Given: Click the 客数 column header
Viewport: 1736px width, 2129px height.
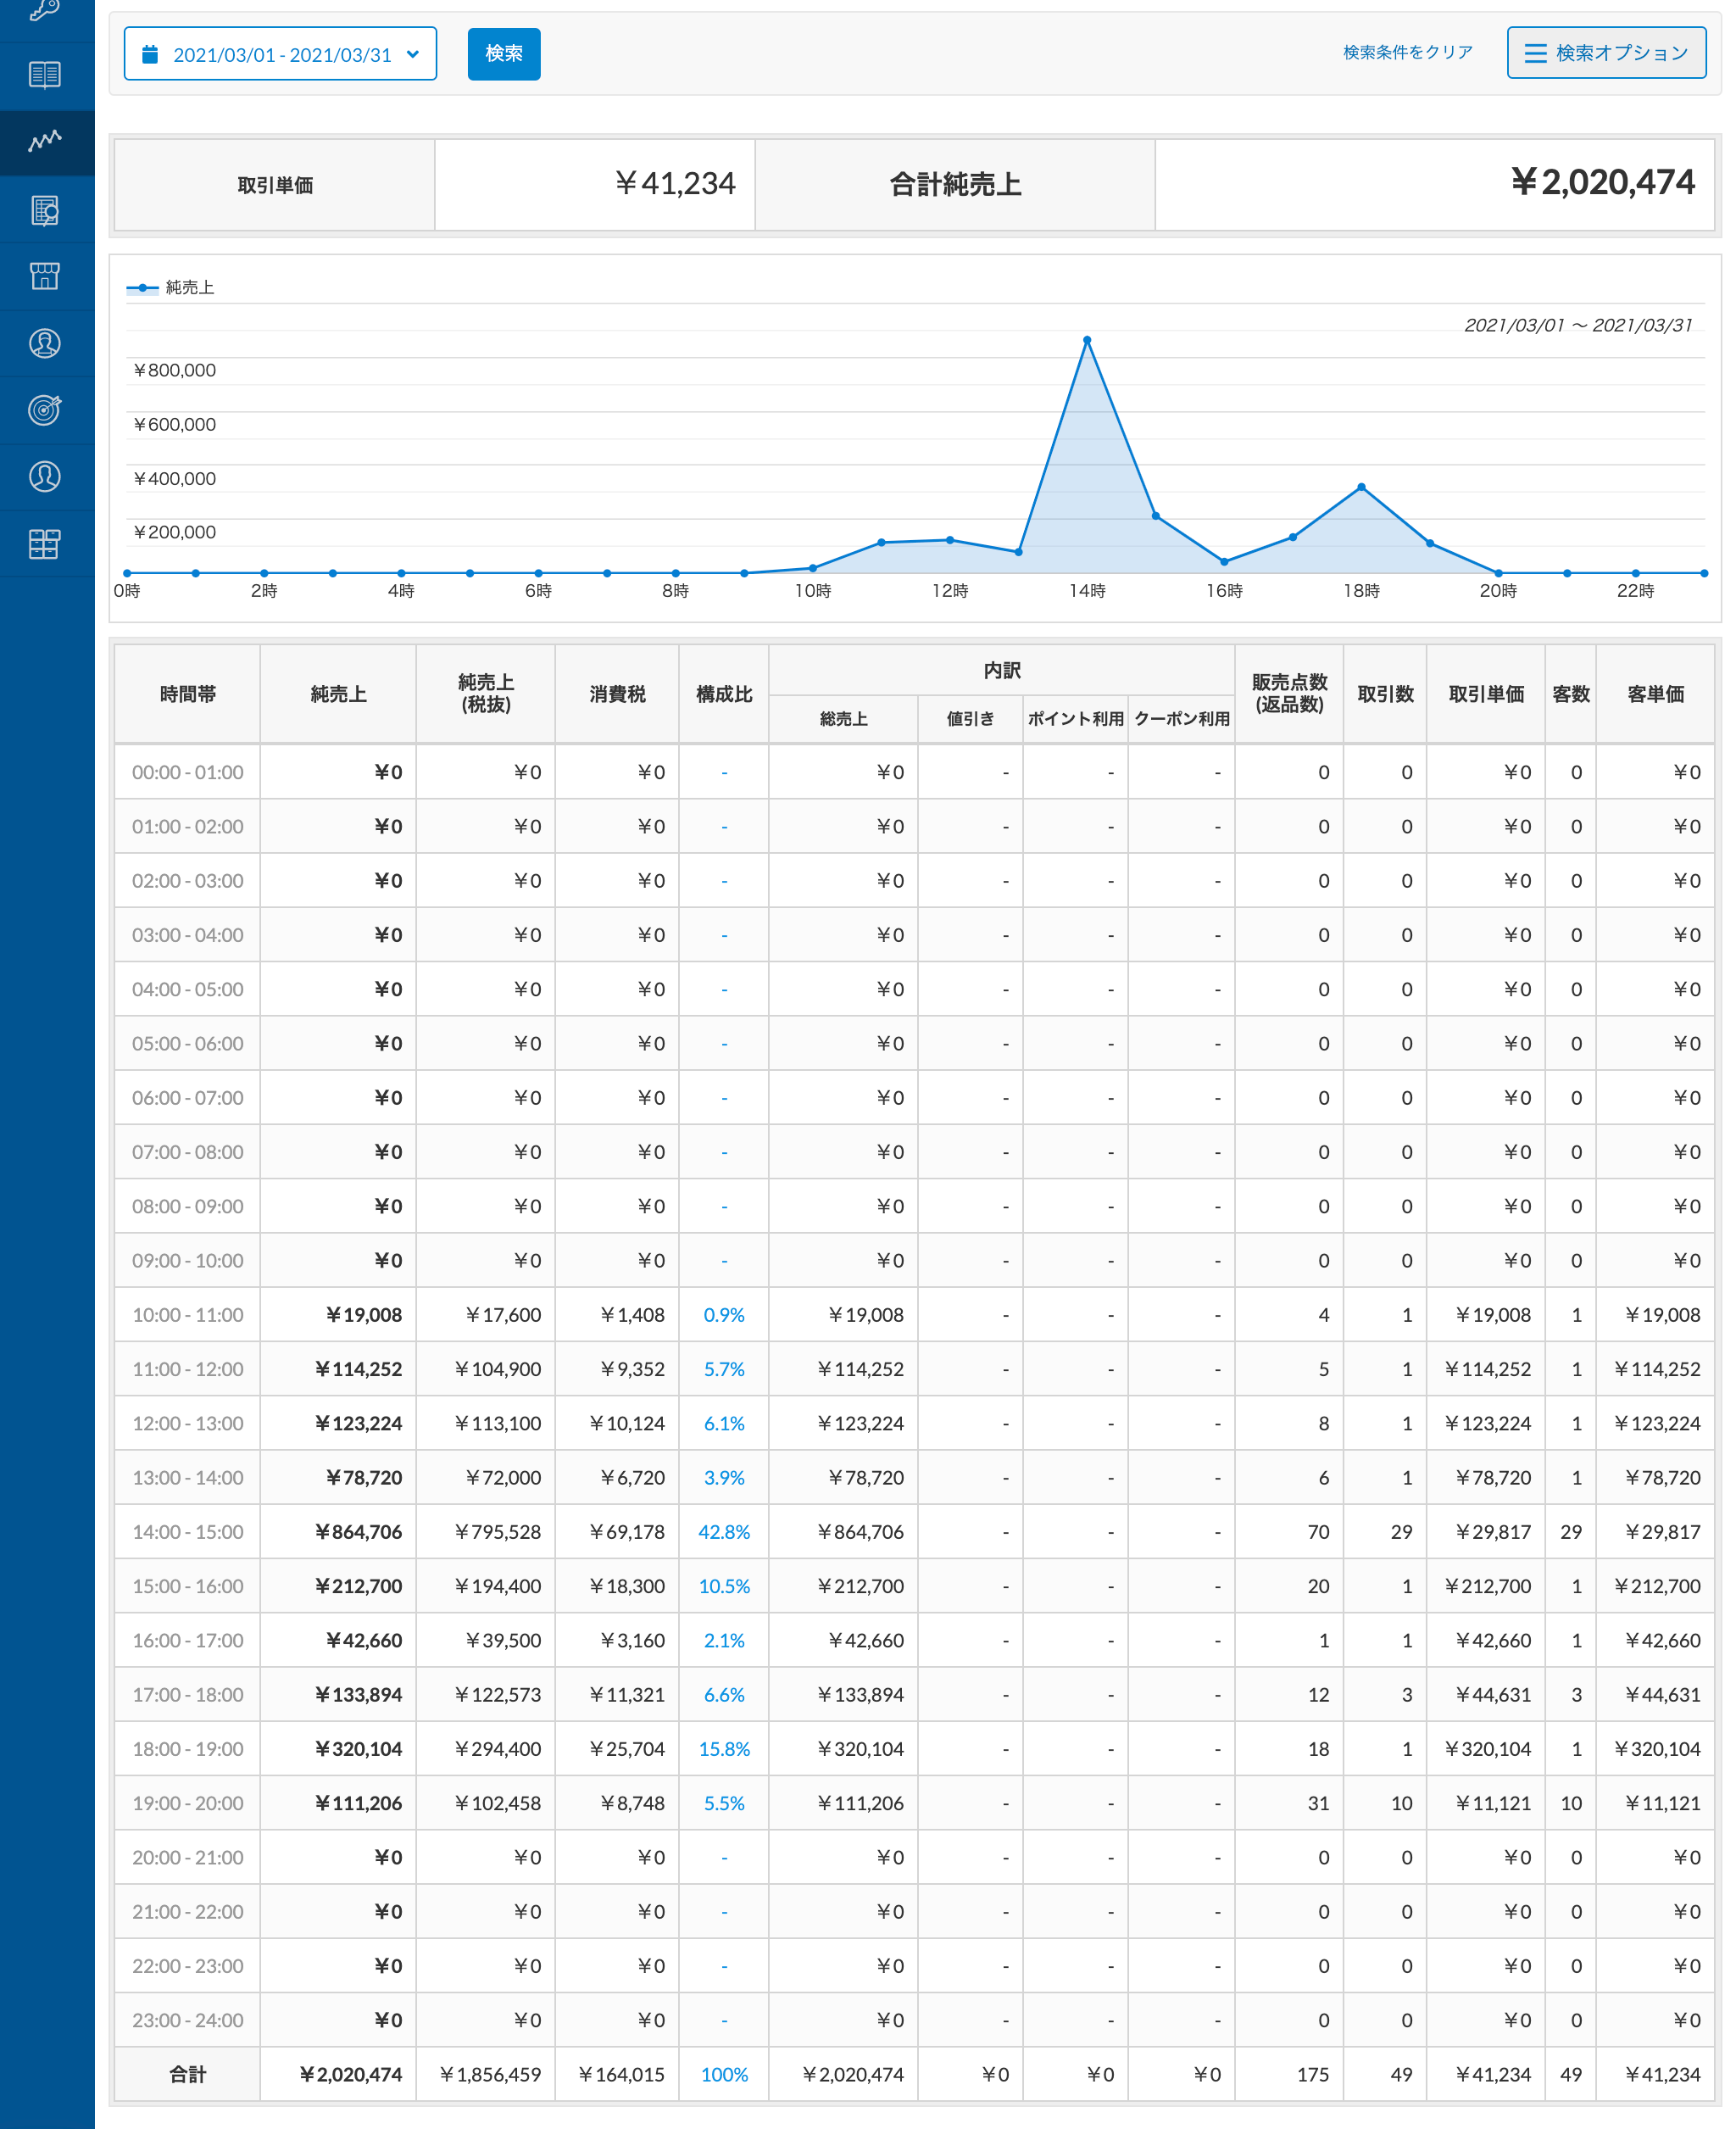Looking at the screenshot, I should 1571,694.
